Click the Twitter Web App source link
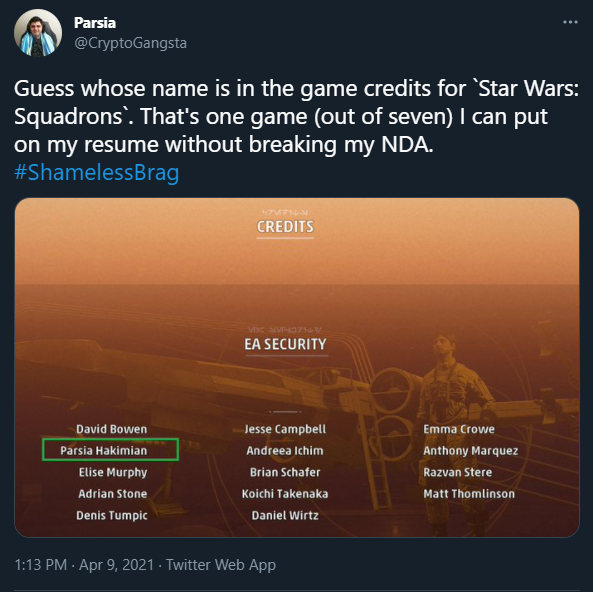The image size is (593, 592). 221,565
